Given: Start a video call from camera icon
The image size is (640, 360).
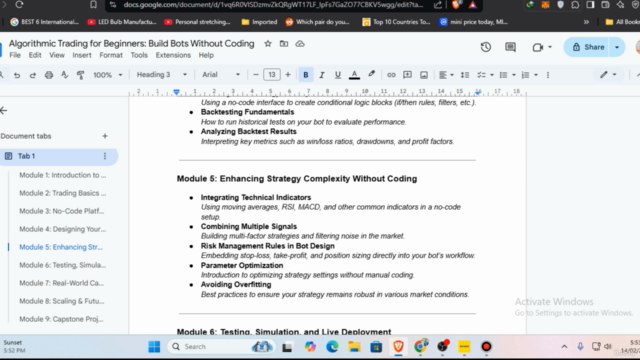Looking at the screenshot, I should (538, 47).
